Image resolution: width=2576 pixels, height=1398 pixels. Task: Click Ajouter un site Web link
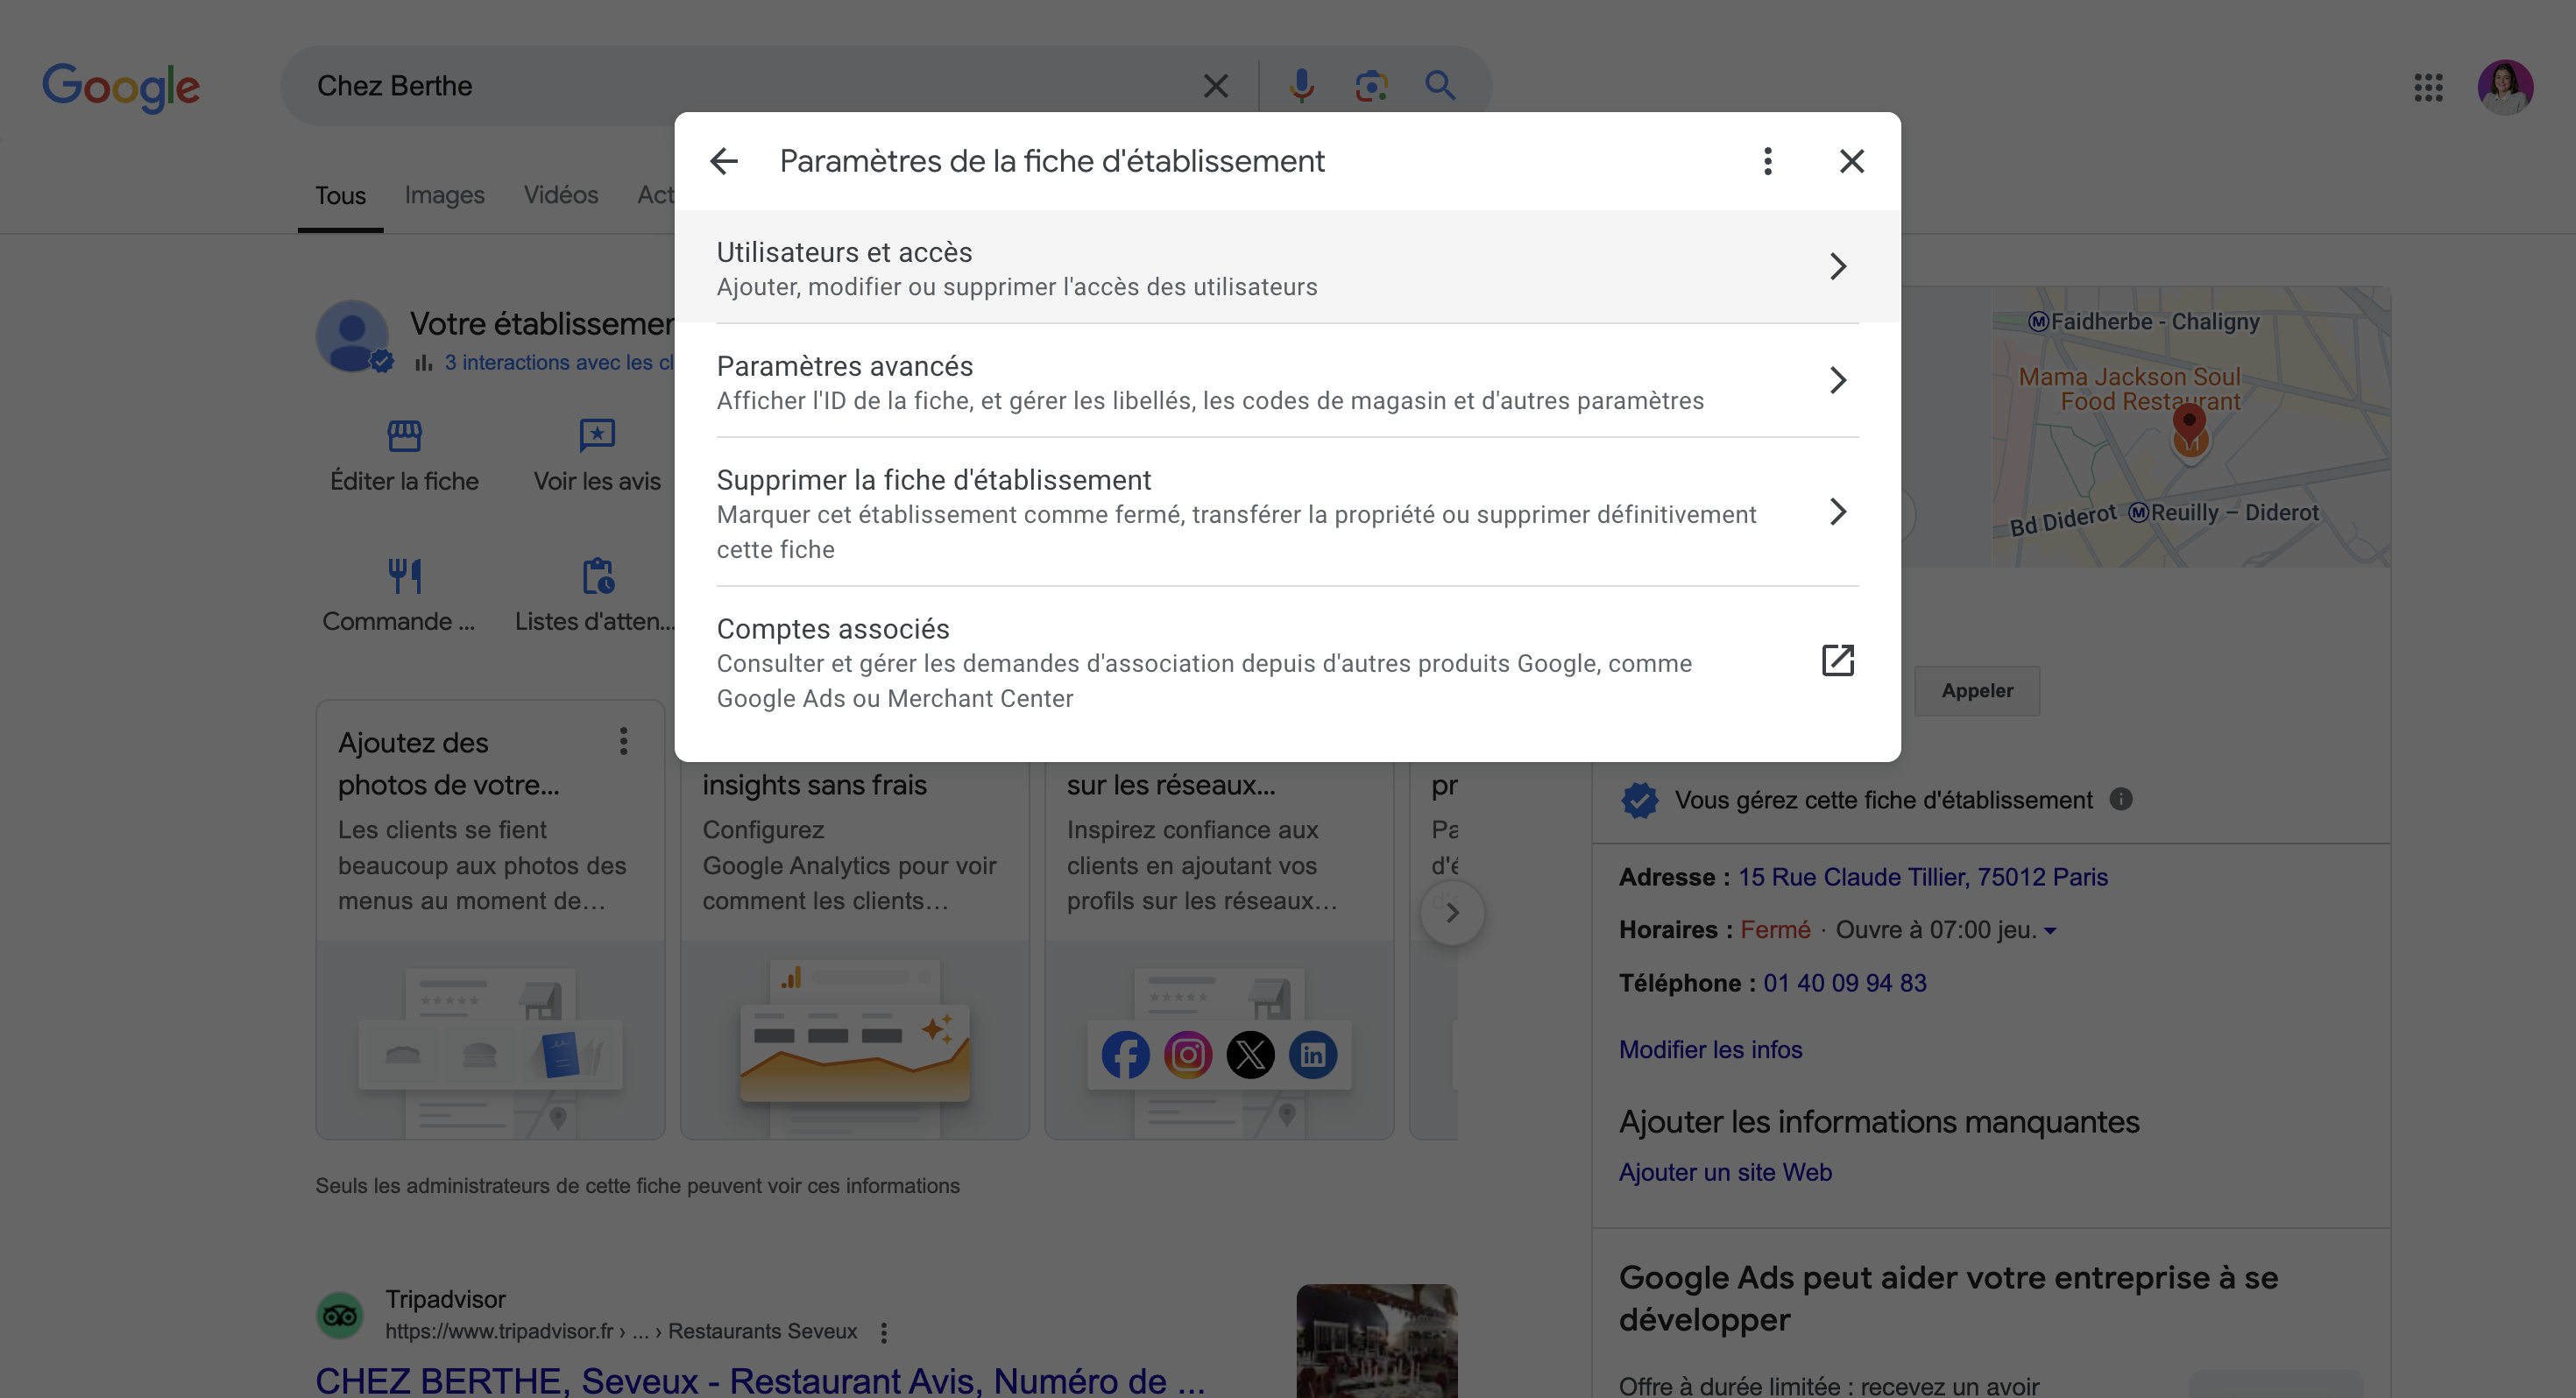tap(1725, 1173)
